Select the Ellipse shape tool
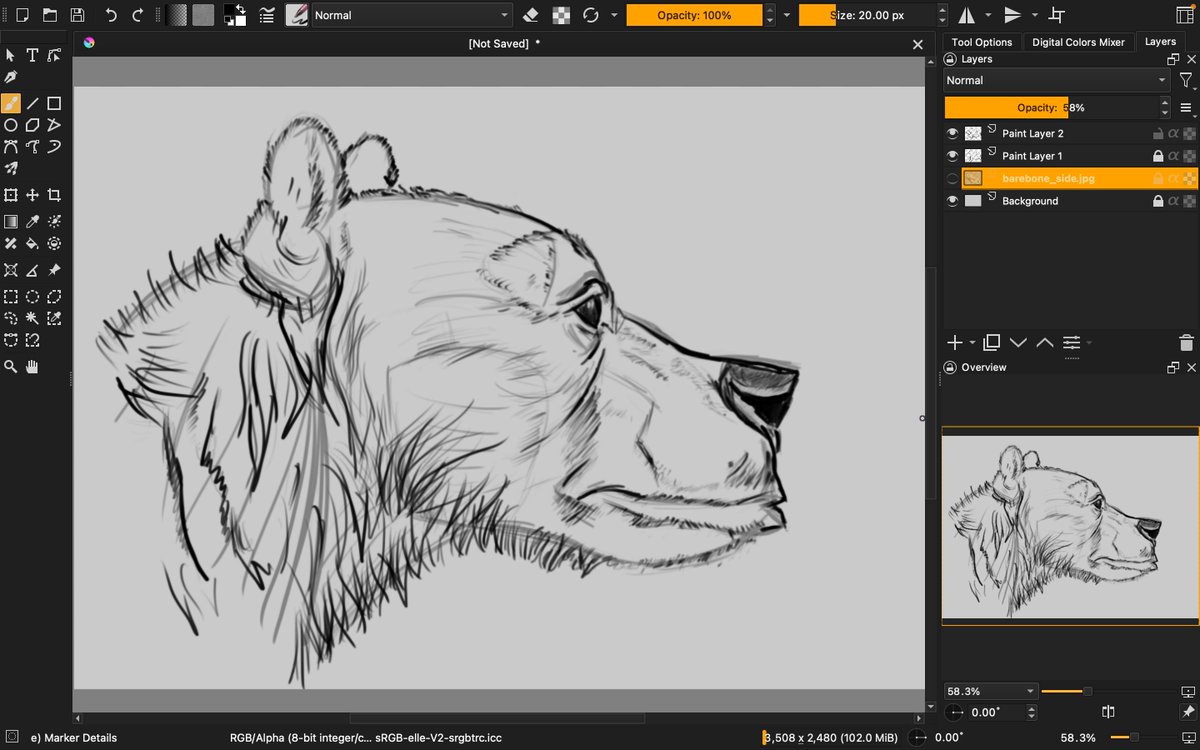Viewport: 1200px width, 750px height. pyautogui.click(x=10, y=125)
